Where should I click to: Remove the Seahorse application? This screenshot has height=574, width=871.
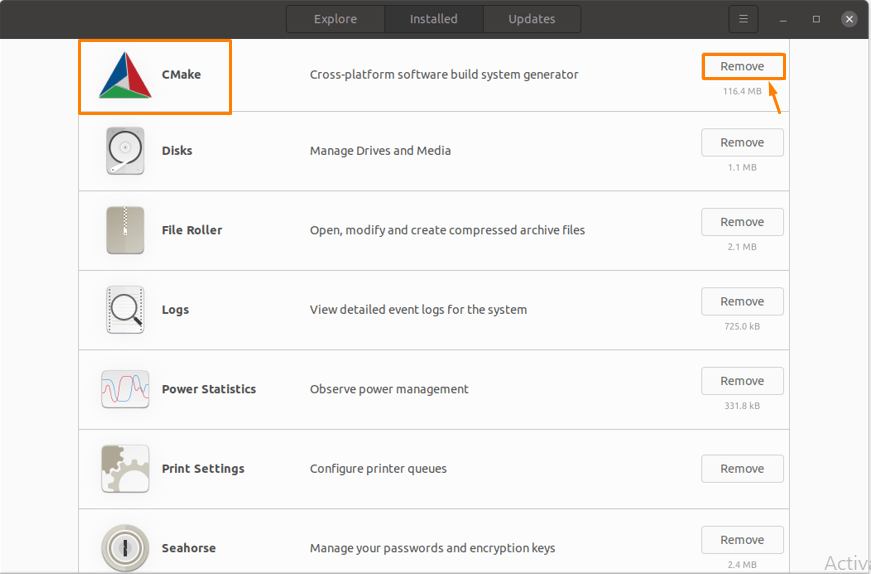(x=743, y=540)
